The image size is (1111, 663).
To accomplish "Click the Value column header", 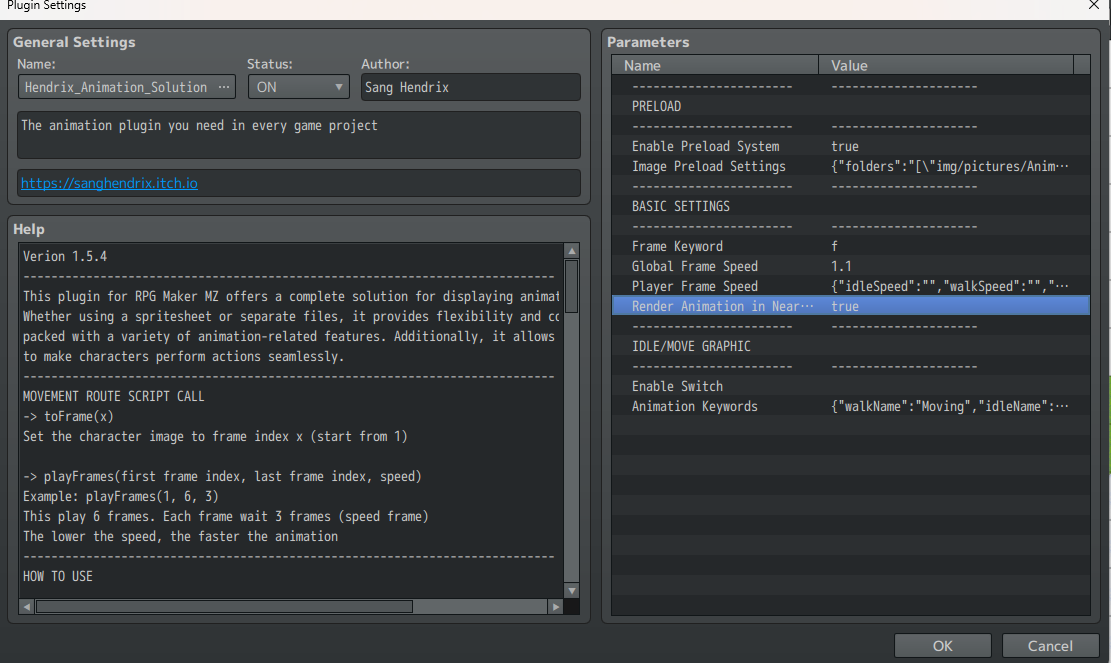I will pyautogui.click(x=946, y=65).
